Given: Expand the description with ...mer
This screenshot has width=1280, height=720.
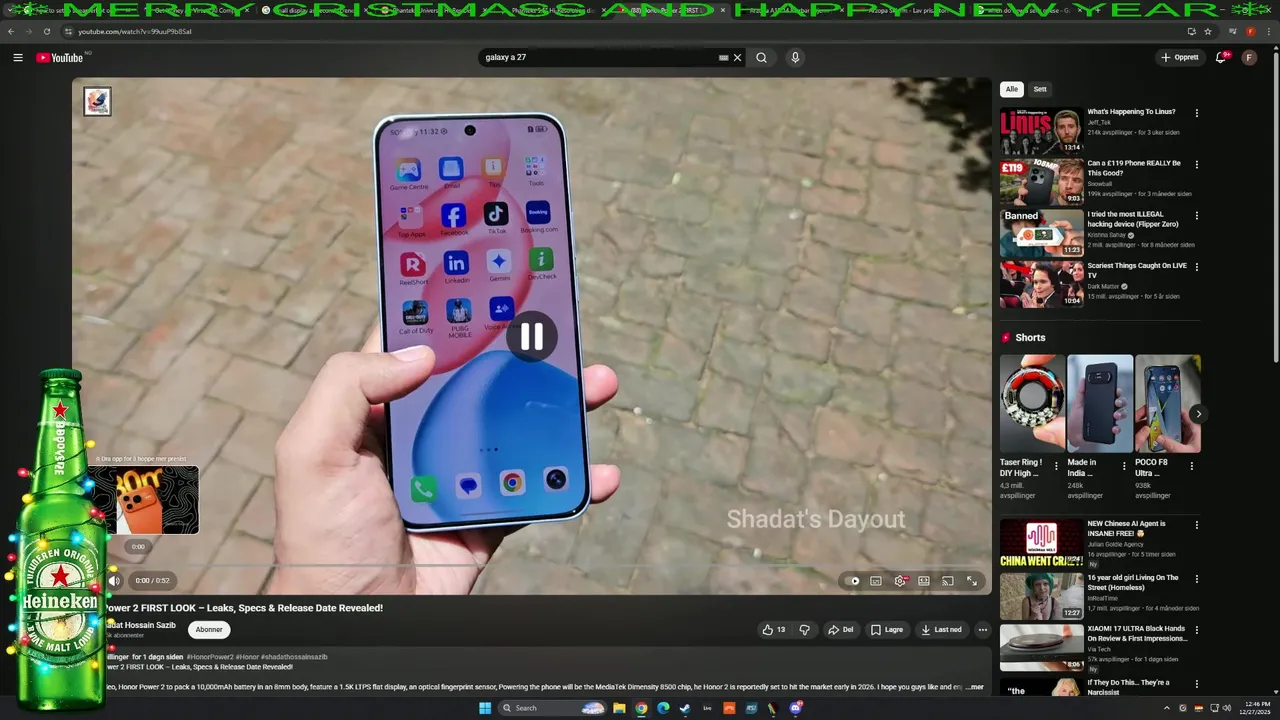Looking at the screenshot, I should click(974, 687).
